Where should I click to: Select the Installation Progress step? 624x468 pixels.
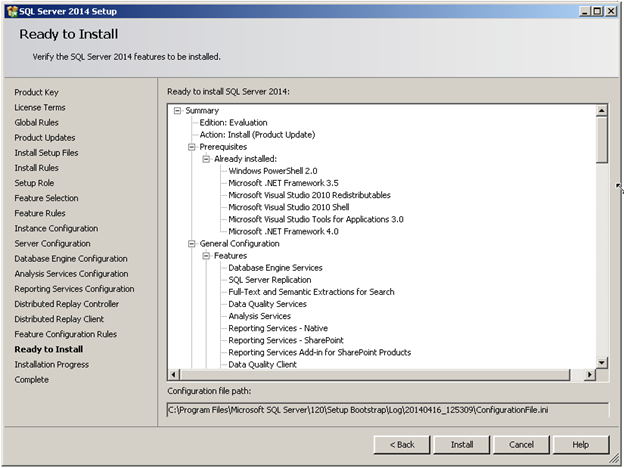[x=52, y=365]
